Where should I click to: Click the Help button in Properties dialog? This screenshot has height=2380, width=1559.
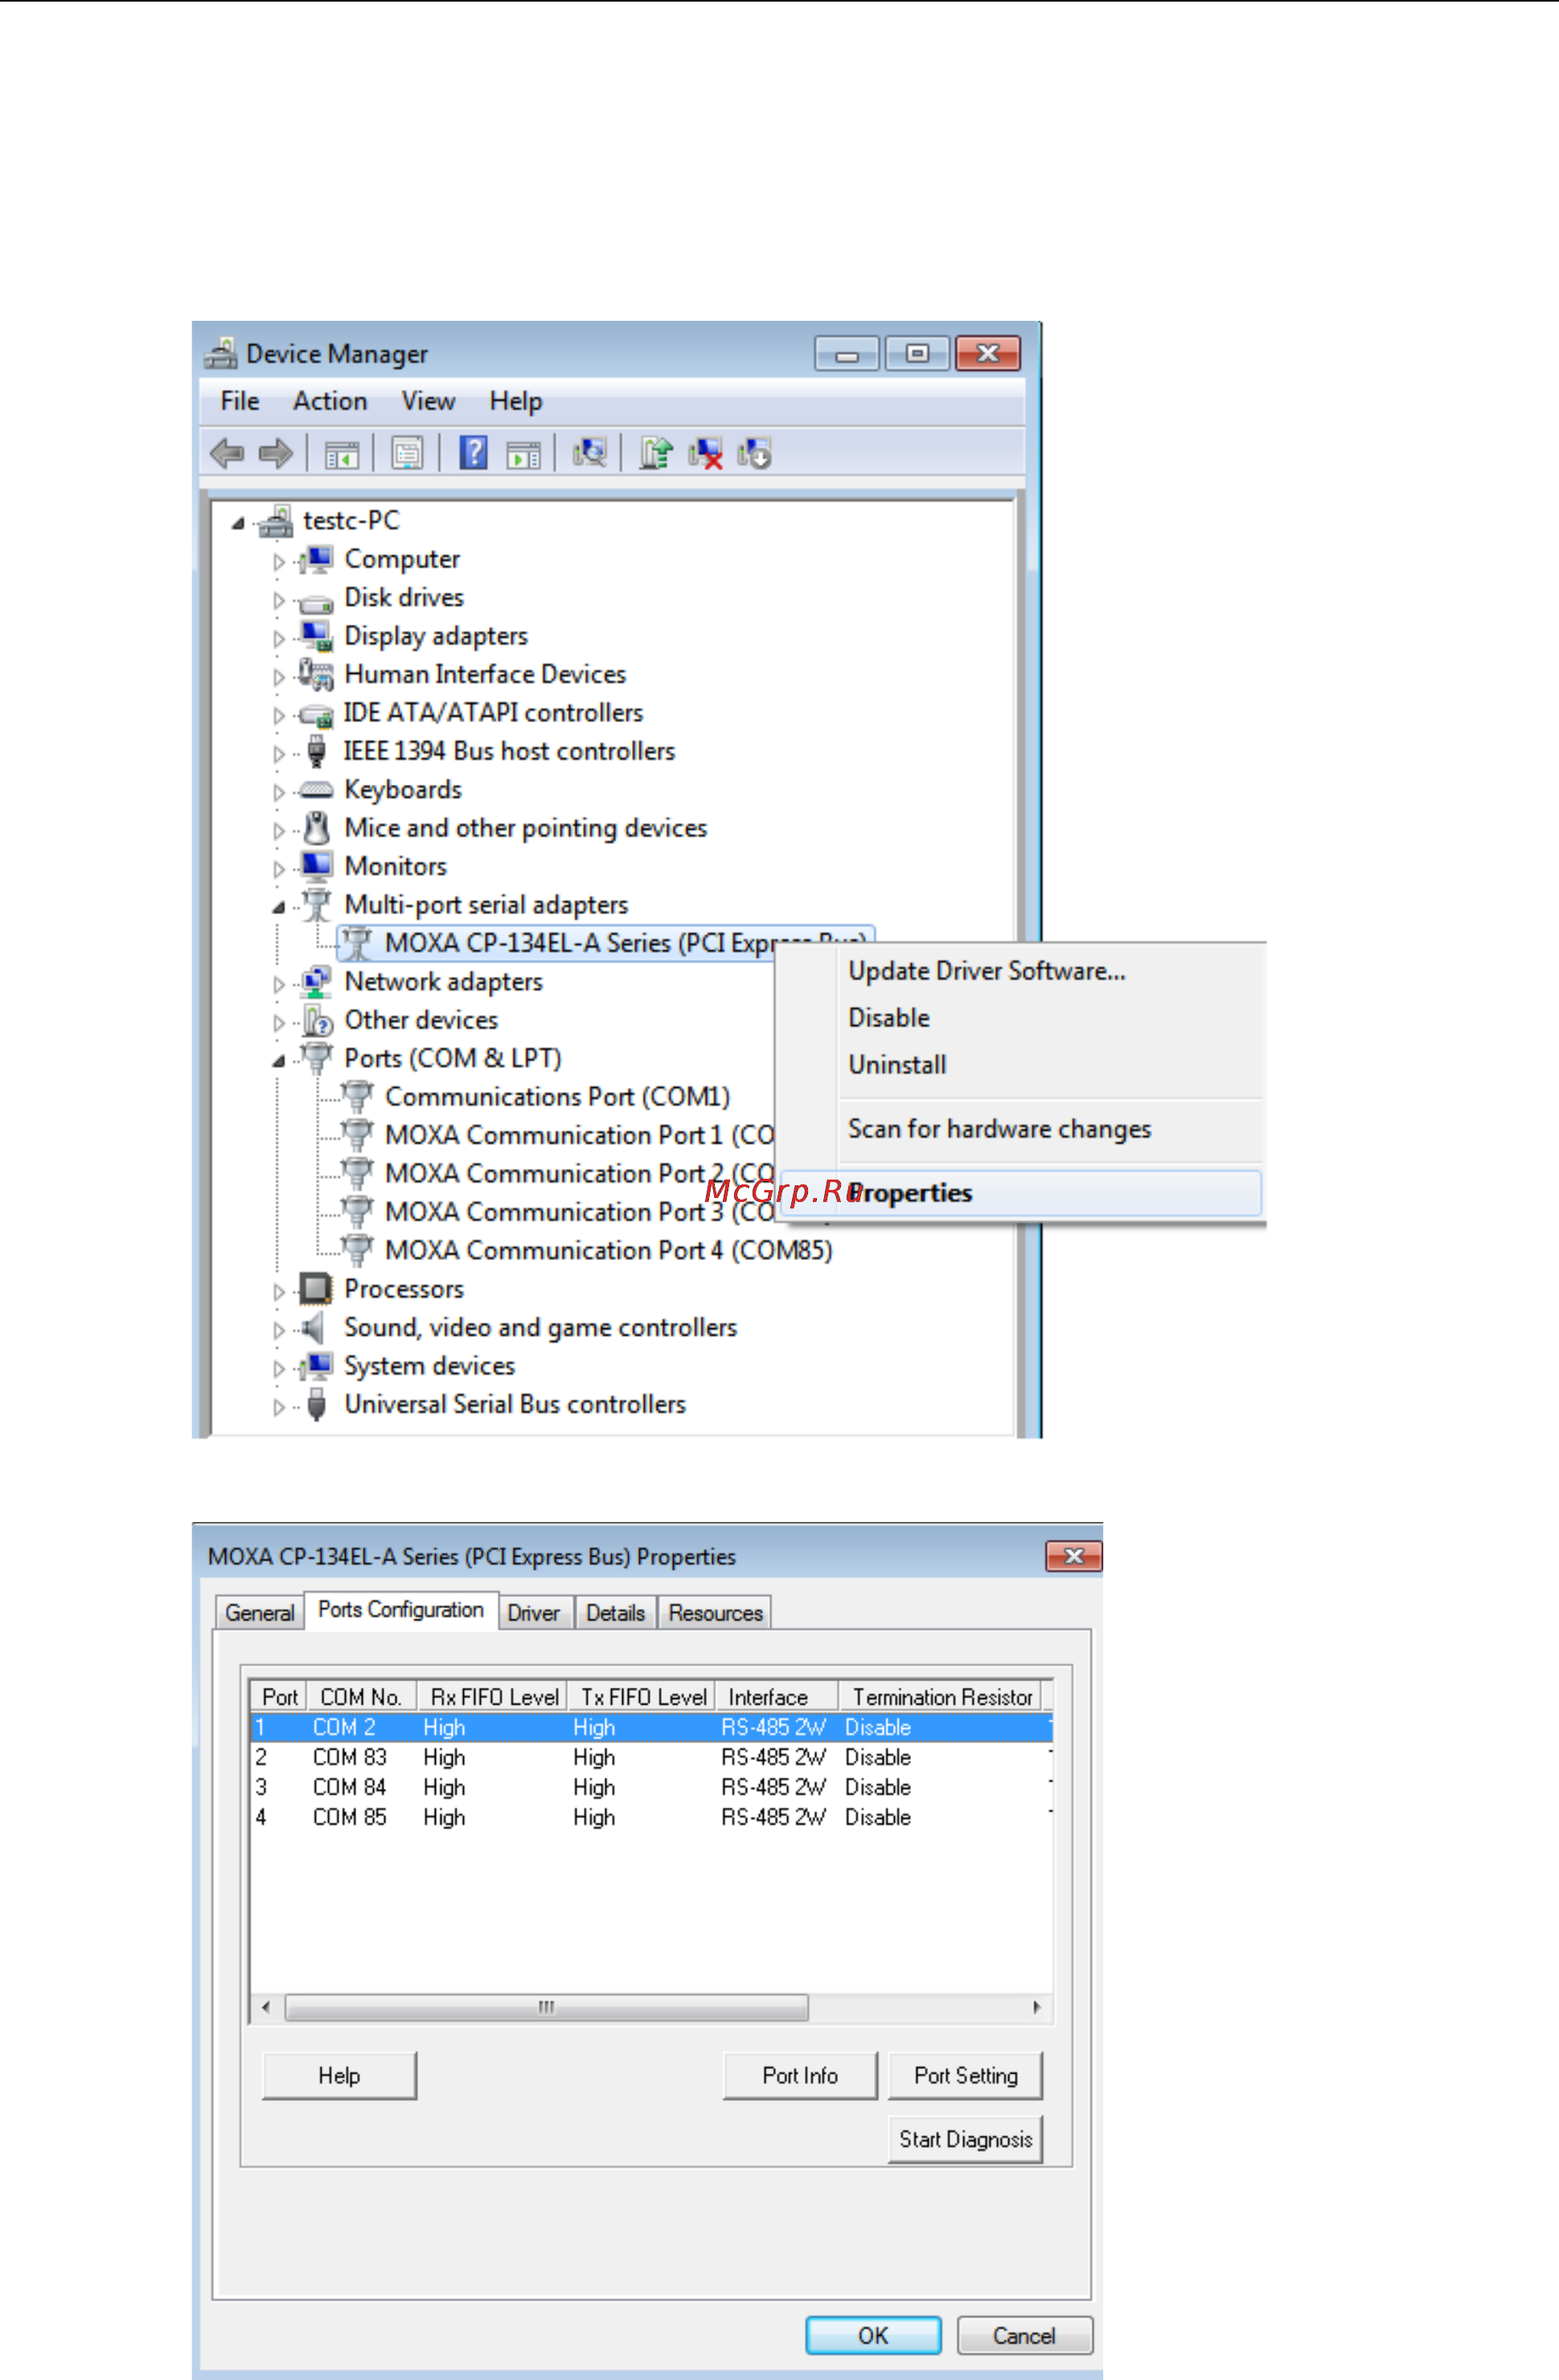click(x=339, y=2076)
